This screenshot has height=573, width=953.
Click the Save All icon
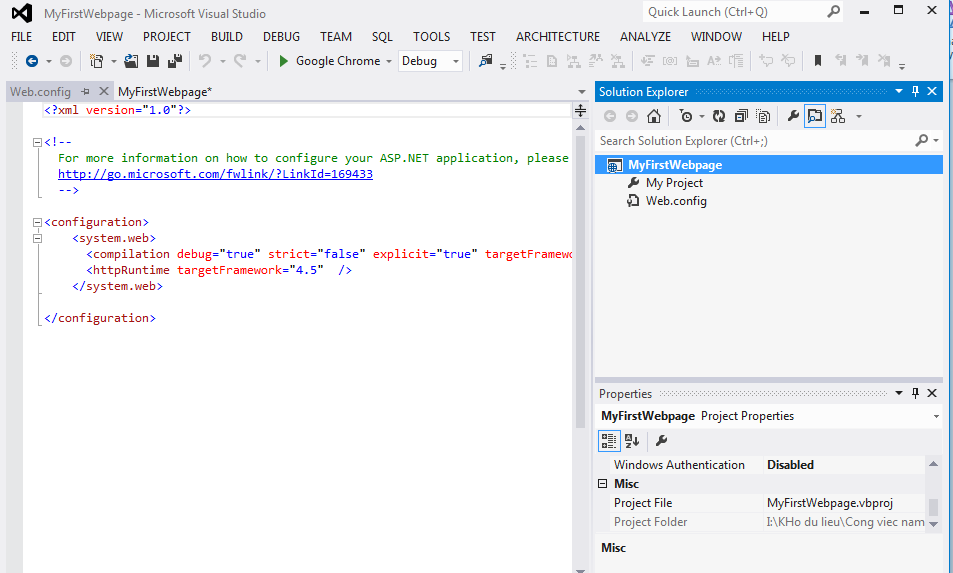[175, 61]
